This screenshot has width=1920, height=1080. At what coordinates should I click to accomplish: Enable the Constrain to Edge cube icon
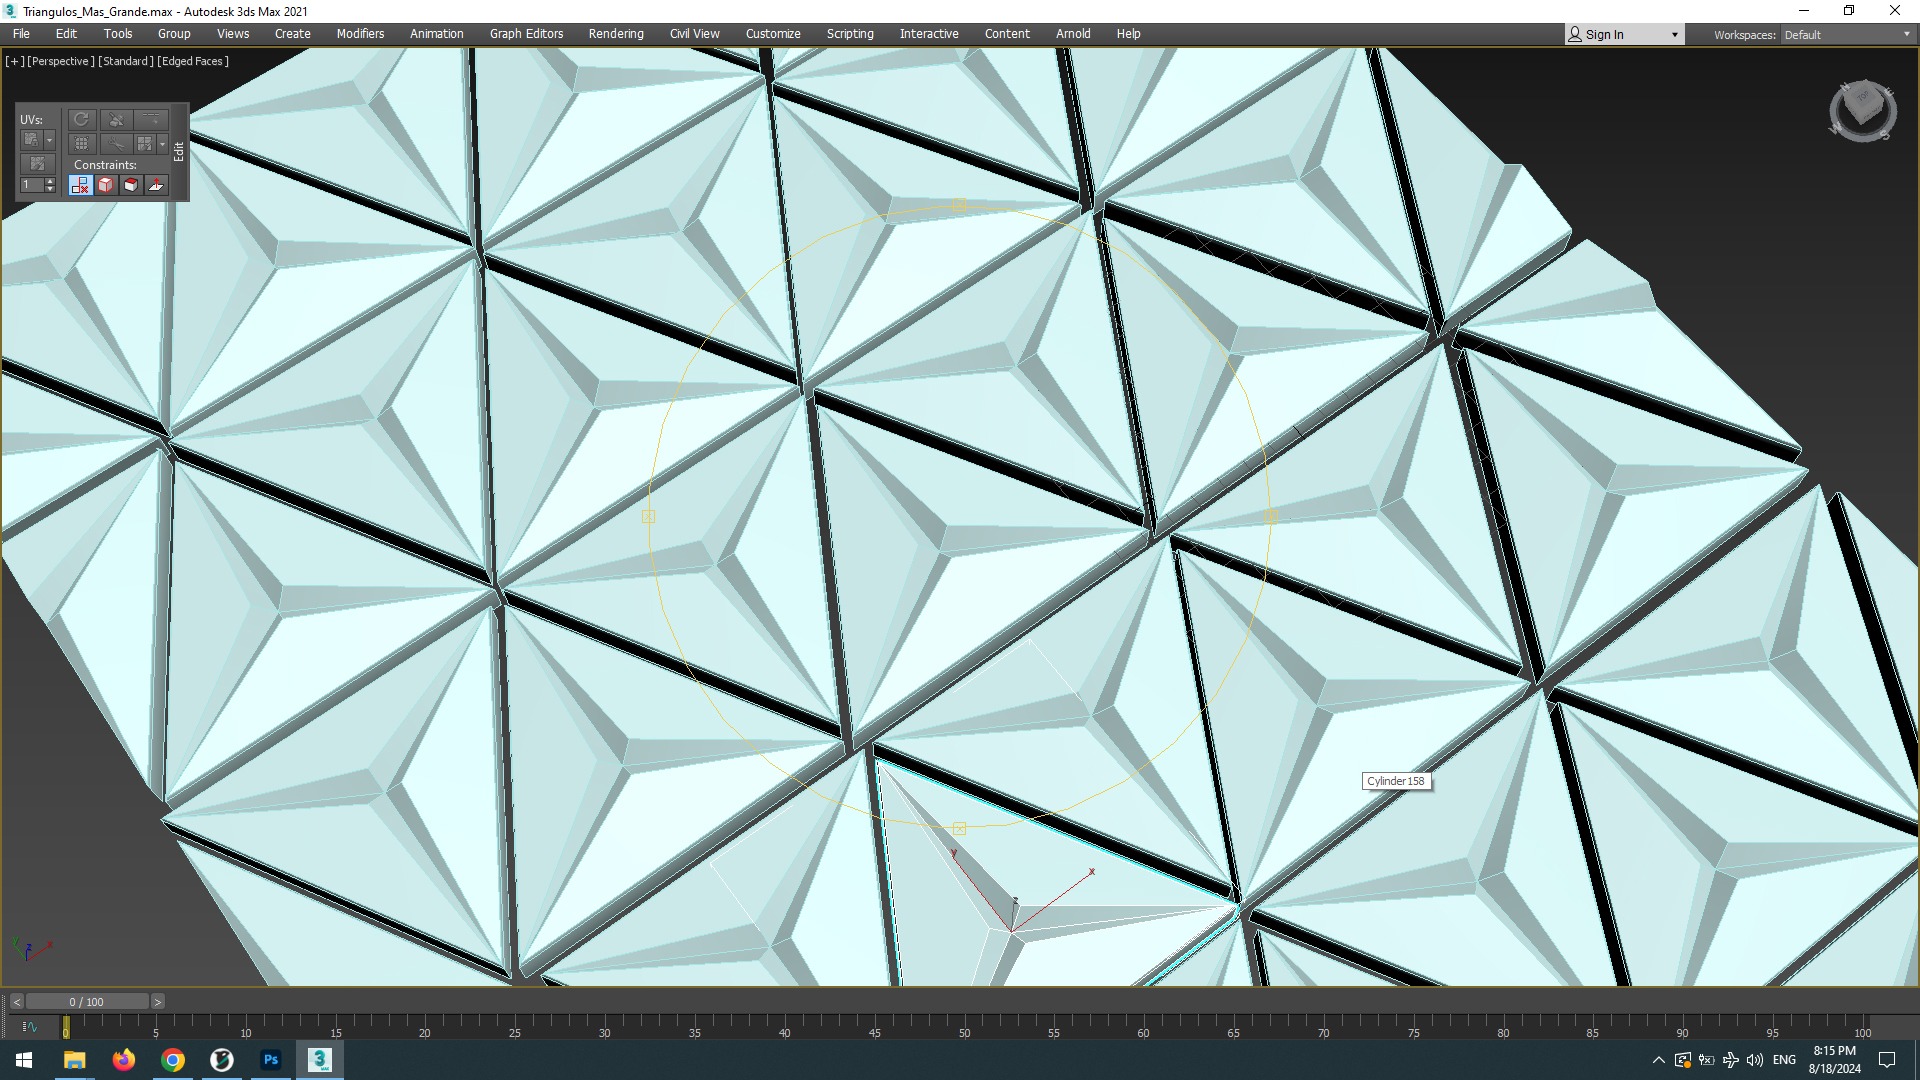pos(106,185)
